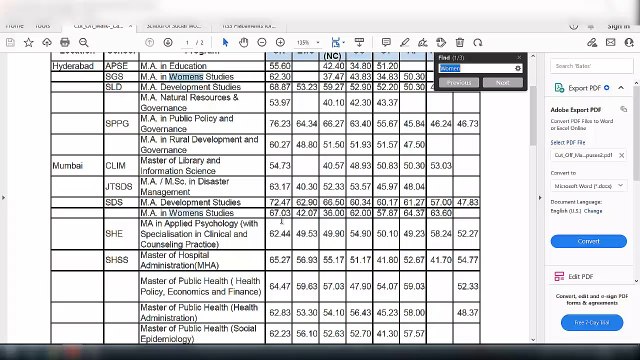Image resolution: width=640 pixels, height=360 pixels.
Task: Click the current page number field
Action: click(187, 42)
